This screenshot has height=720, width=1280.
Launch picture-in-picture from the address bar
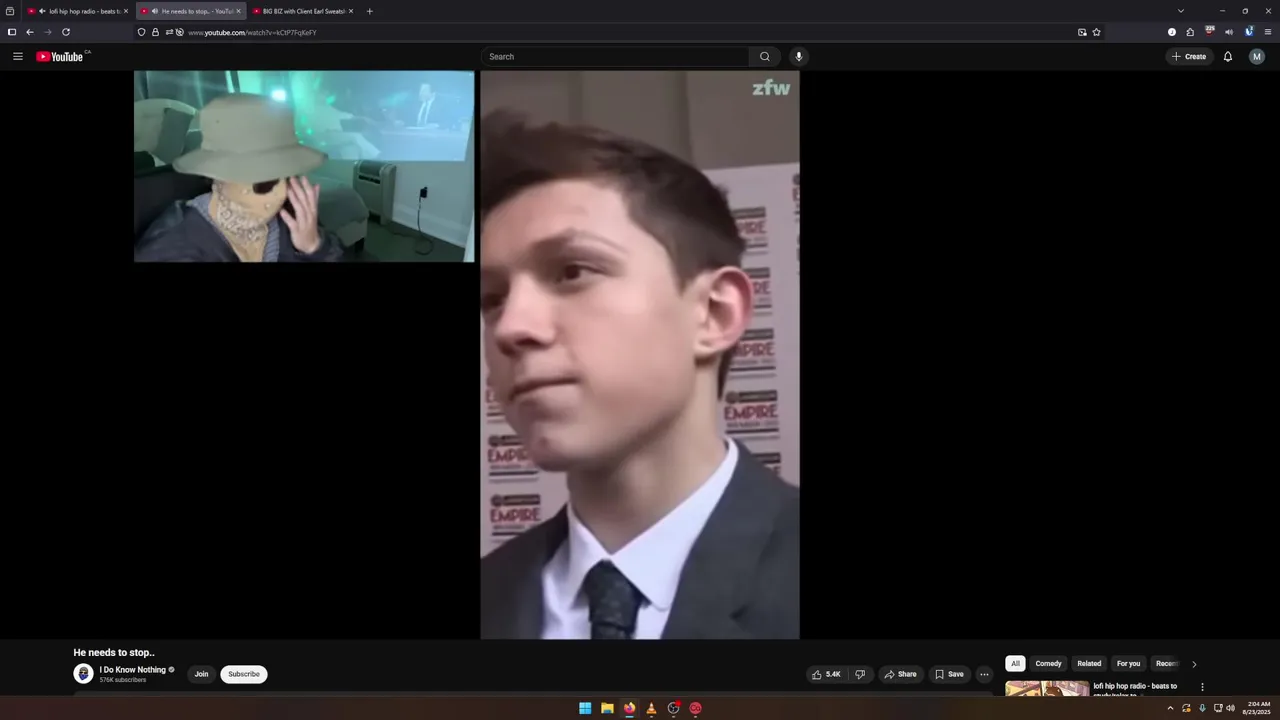1082,32
